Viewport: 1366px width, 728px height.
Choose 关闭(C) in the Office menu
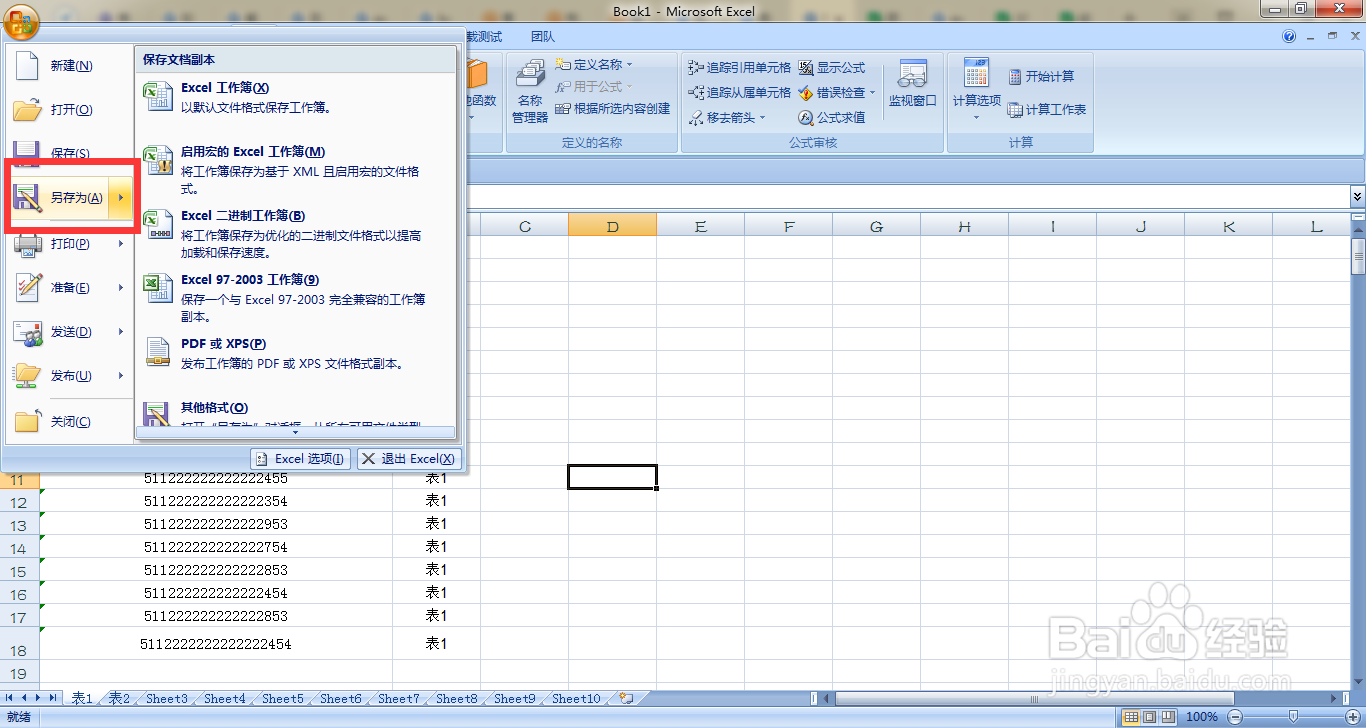[x=70, y=422]
